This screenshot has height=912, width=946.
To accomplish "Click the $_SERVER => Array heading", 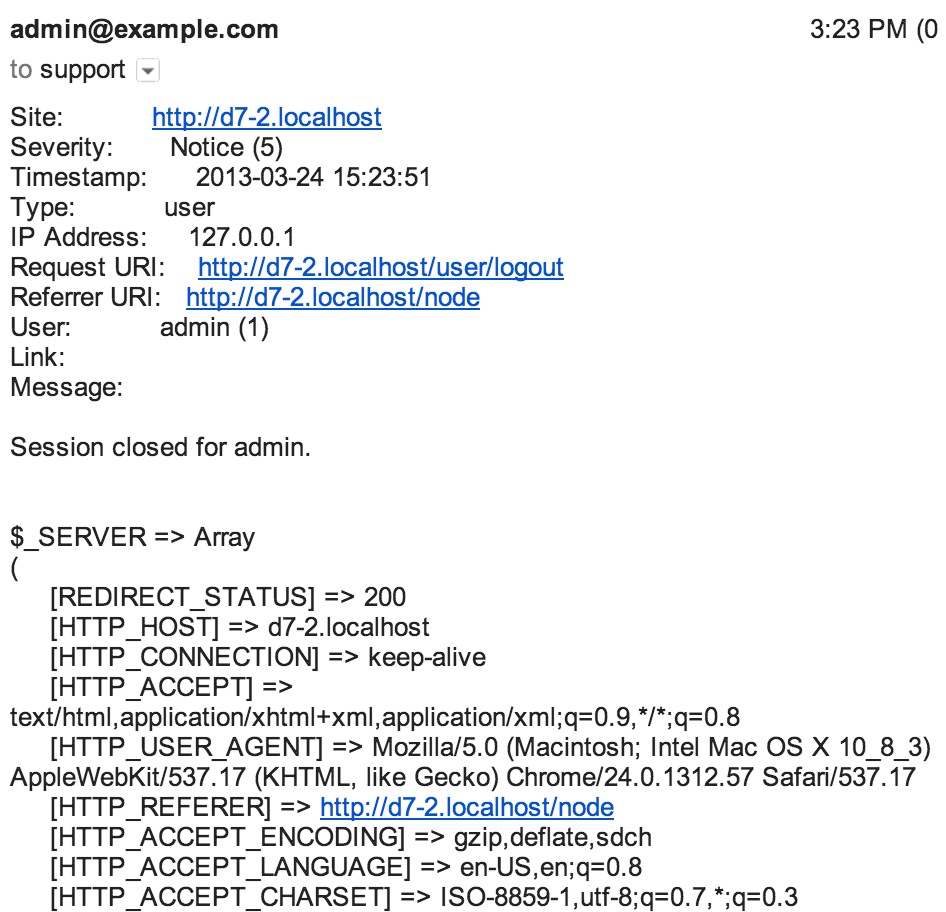I will [133, 537].
